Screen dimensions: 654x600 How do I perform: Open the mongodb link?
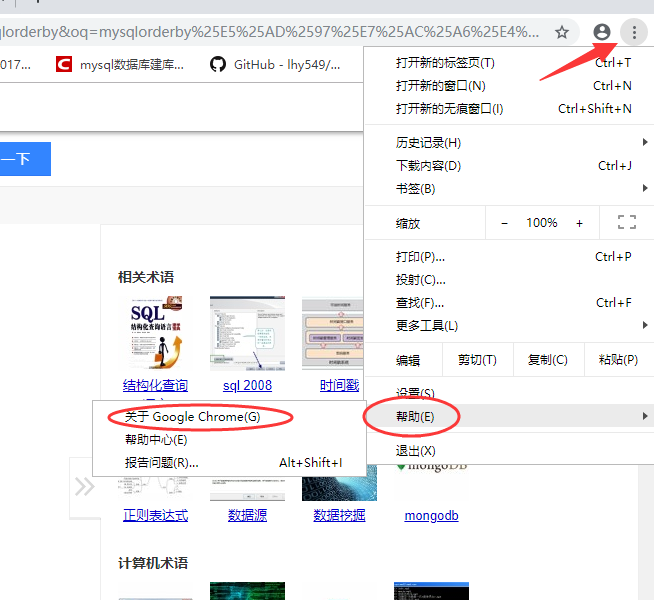pyautogui.click(x=431, y=516)
